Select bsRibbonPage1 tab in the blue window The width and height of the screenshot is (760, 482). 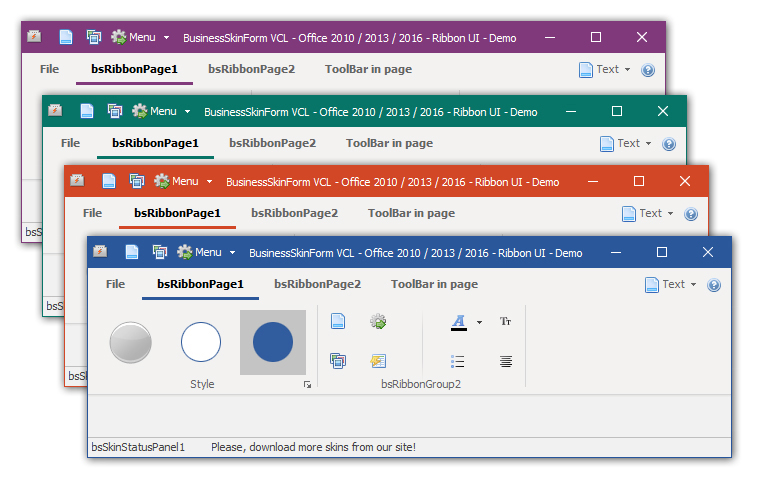click(200, 284)
